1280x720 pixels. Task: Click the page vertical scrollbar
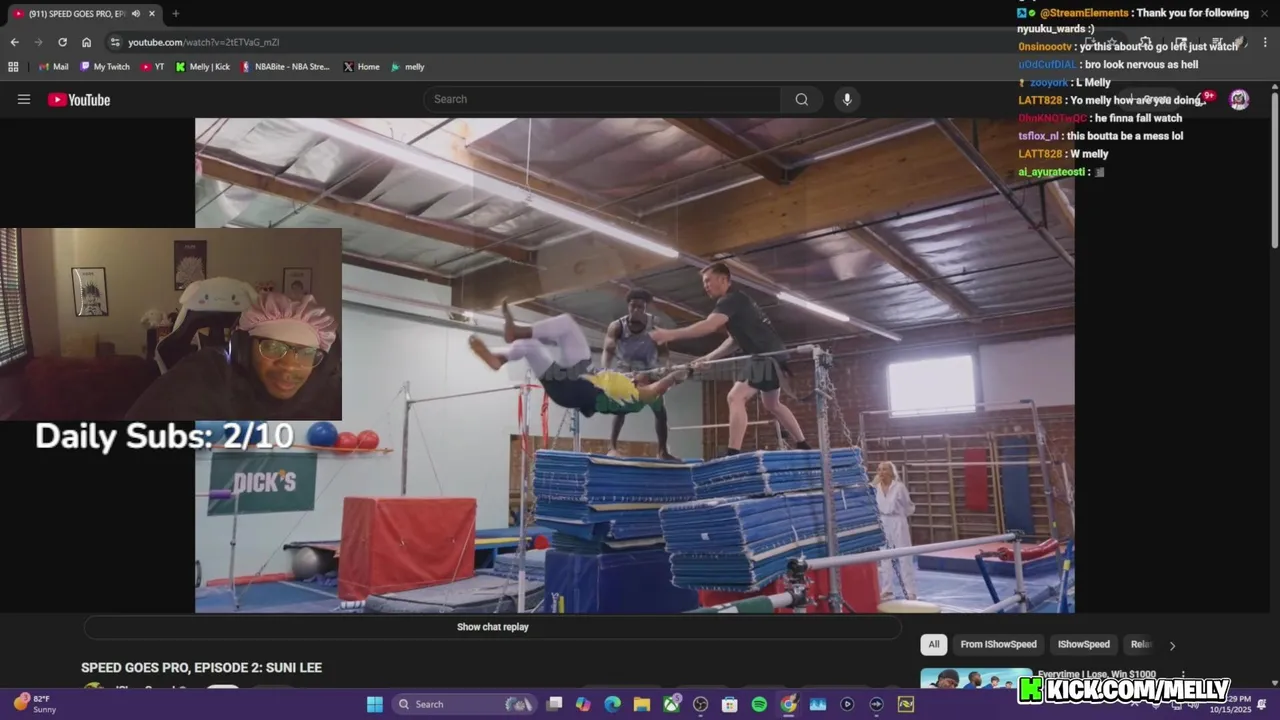point(1274,170)
